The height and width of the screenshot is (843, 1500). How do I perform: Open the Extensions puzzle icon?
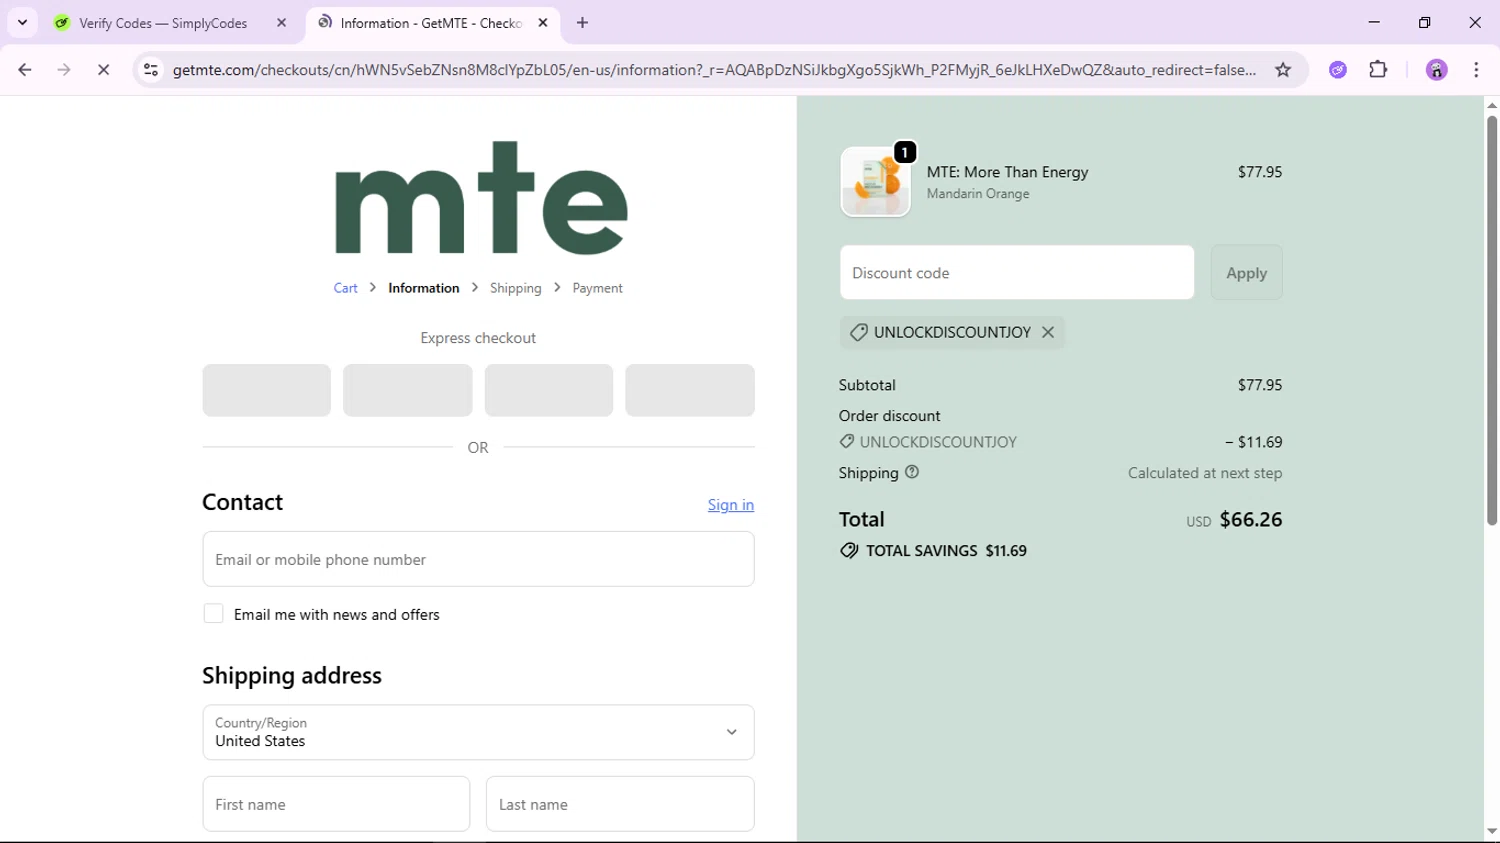1378,70
